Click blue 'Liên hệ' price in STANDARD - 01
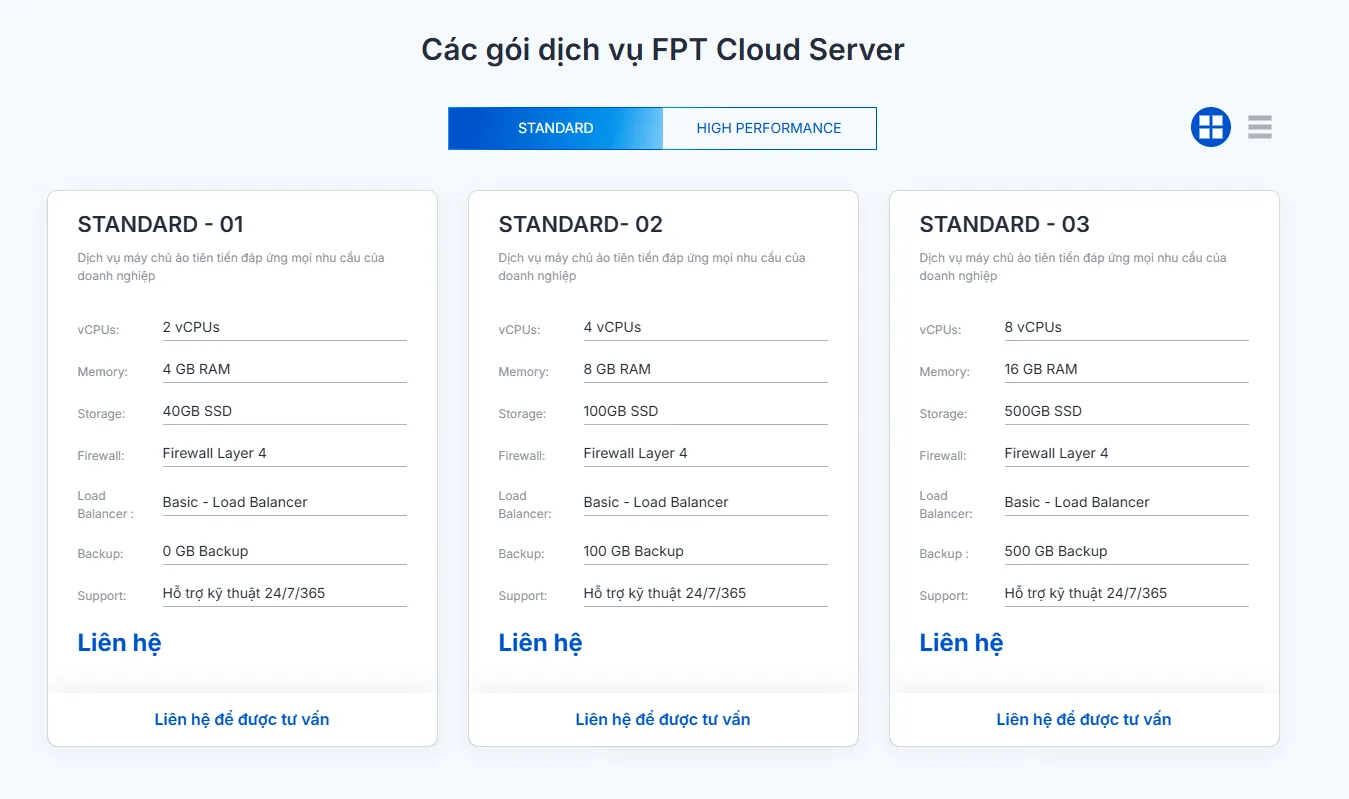1349x799 pixels. coord(120,642)
